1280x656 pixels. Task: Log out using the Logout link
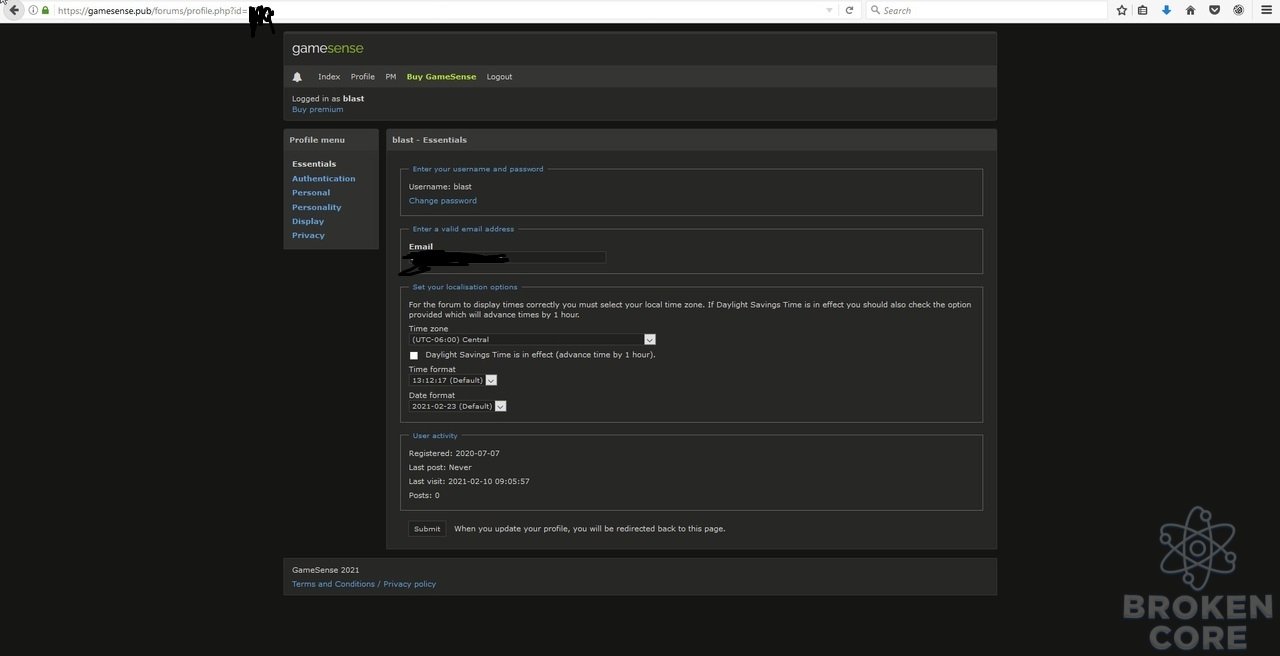[499, 77]
